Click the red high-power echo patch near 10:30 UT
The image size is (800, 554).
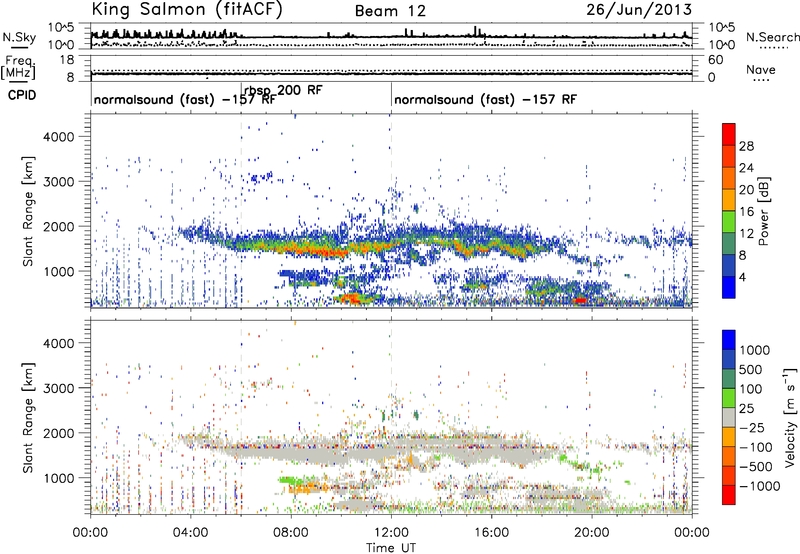click(352, 298)
